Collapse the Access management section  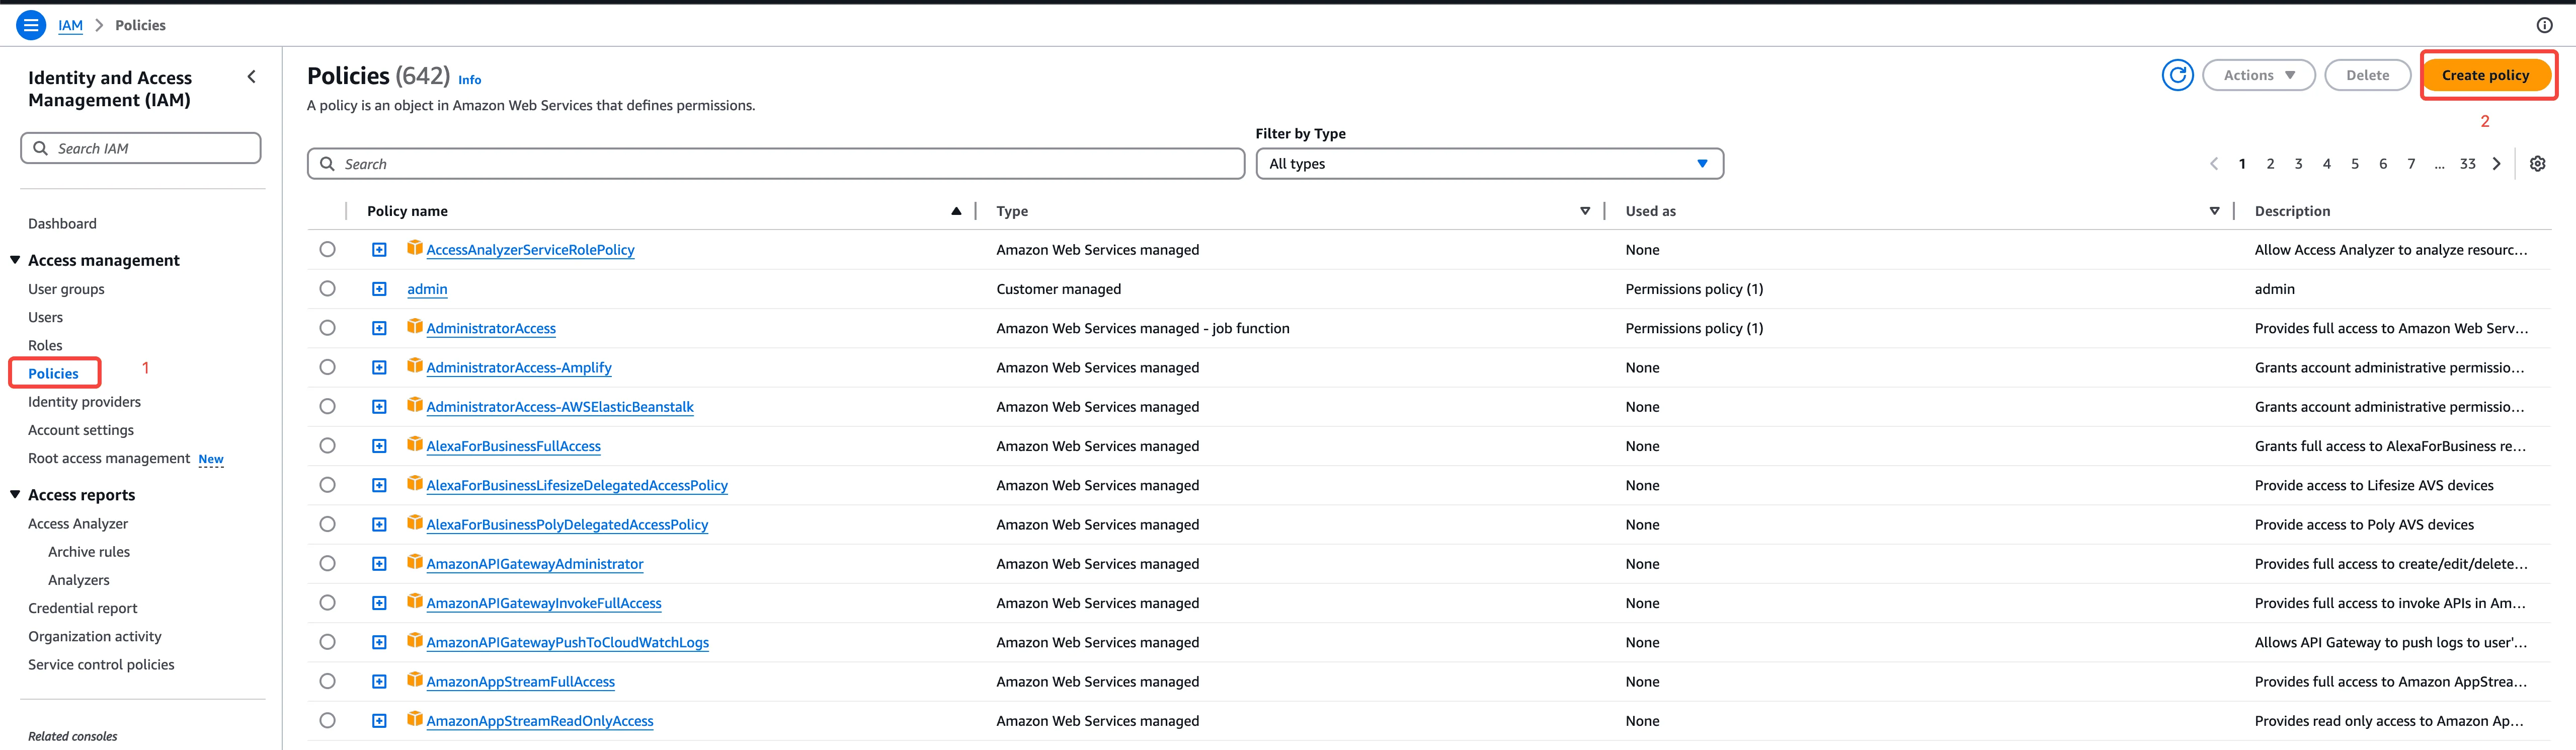tap(15, 260)
